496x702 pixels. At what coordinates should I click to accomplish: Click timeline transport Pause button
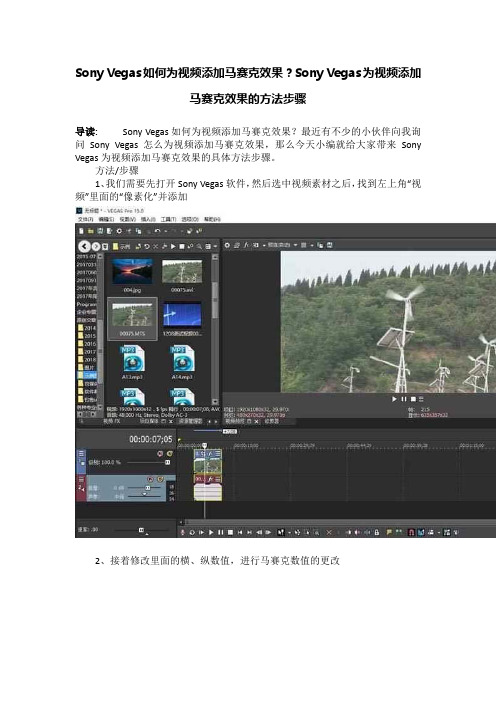point(220,532)
